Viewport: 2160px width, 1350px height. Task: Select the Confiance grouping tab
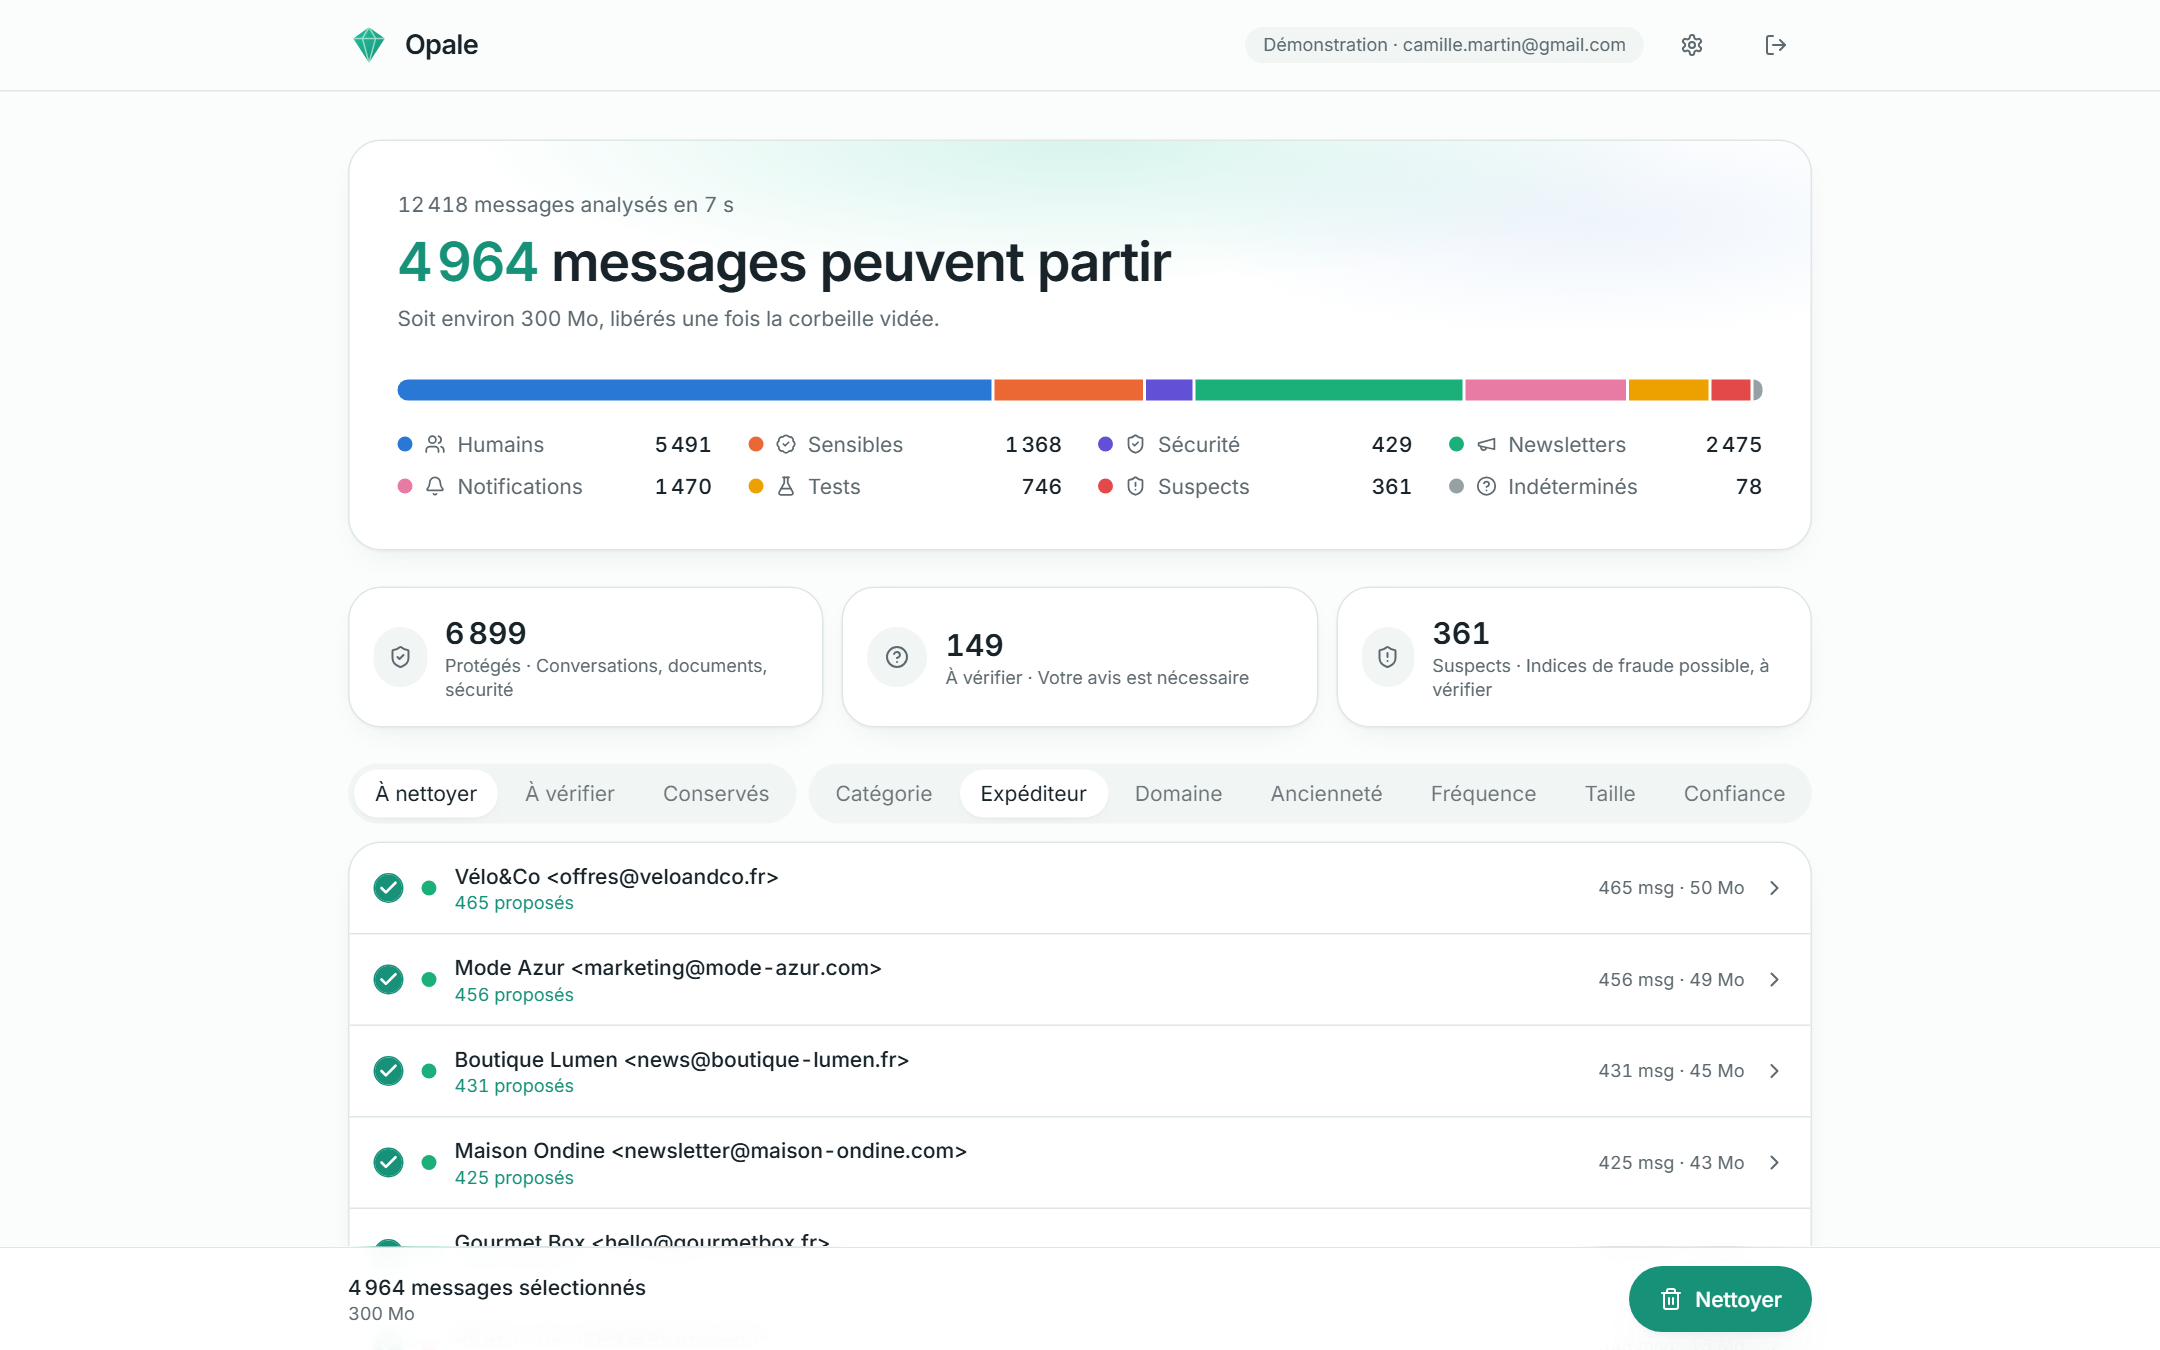[1734, 793]
